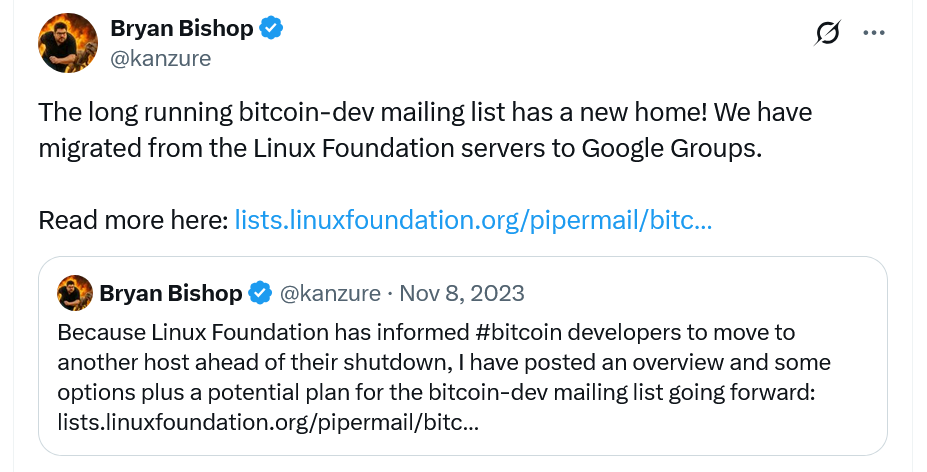This screenshot has height=472, width=927.
Task: Open the quoted tweet by clicking "another host ahead"
Action: 161,361
